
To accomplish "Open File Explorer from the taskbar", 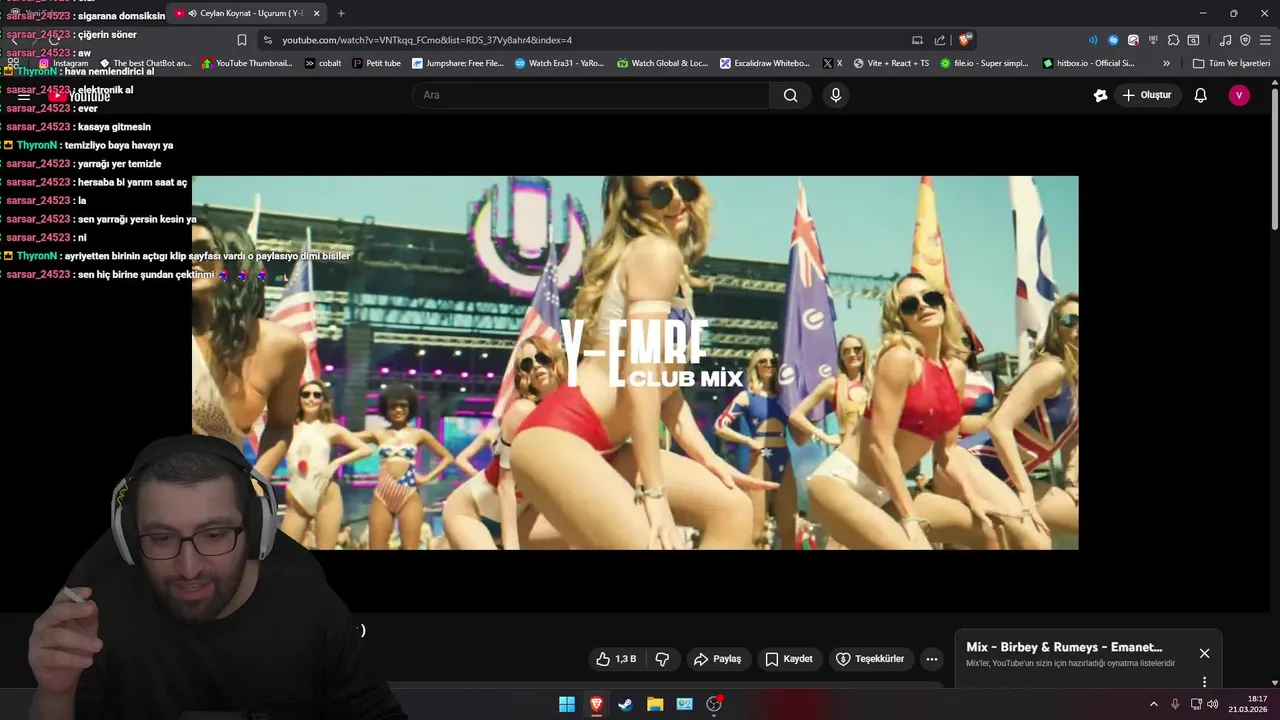I will point(655,704).
